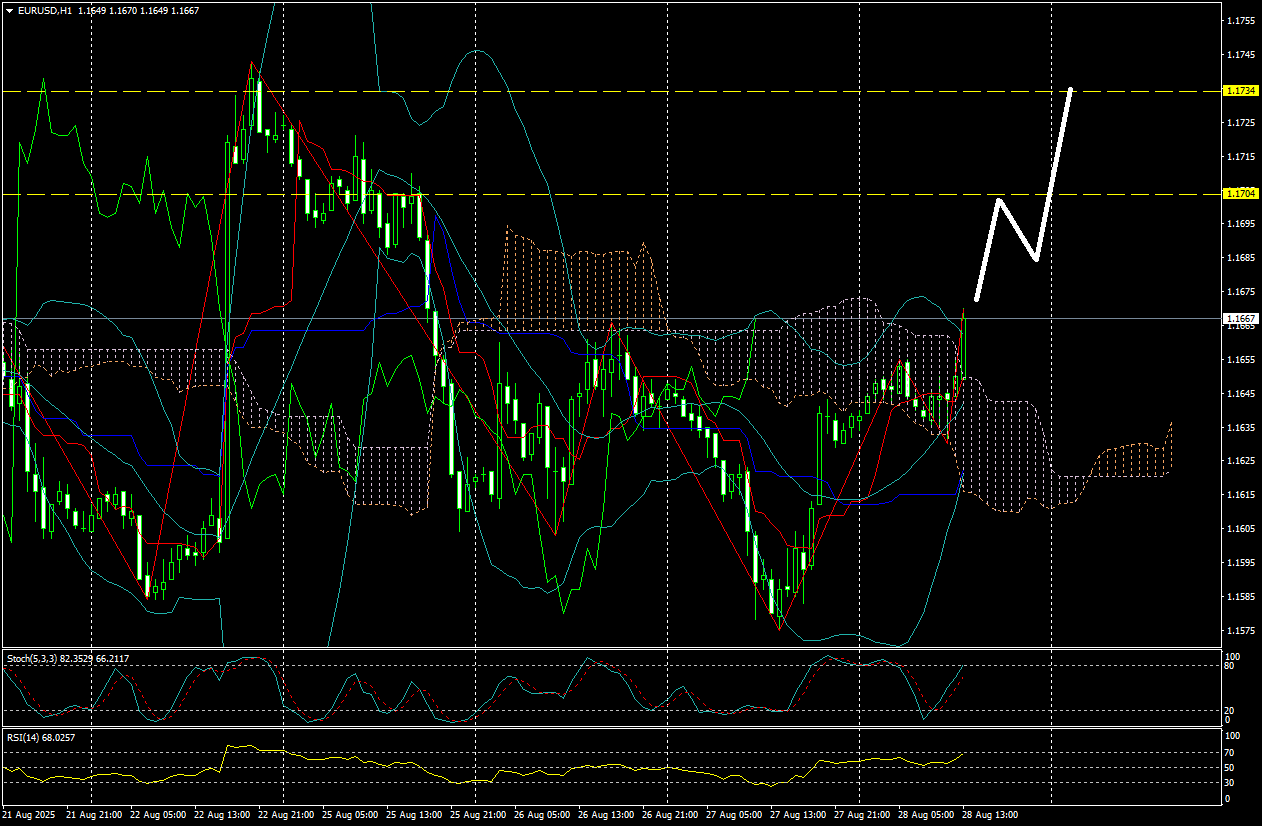The height and width of the screenshot is (826, 1262).
Task: Click the 1.1595 price scale value
Action: point(1240,563)
